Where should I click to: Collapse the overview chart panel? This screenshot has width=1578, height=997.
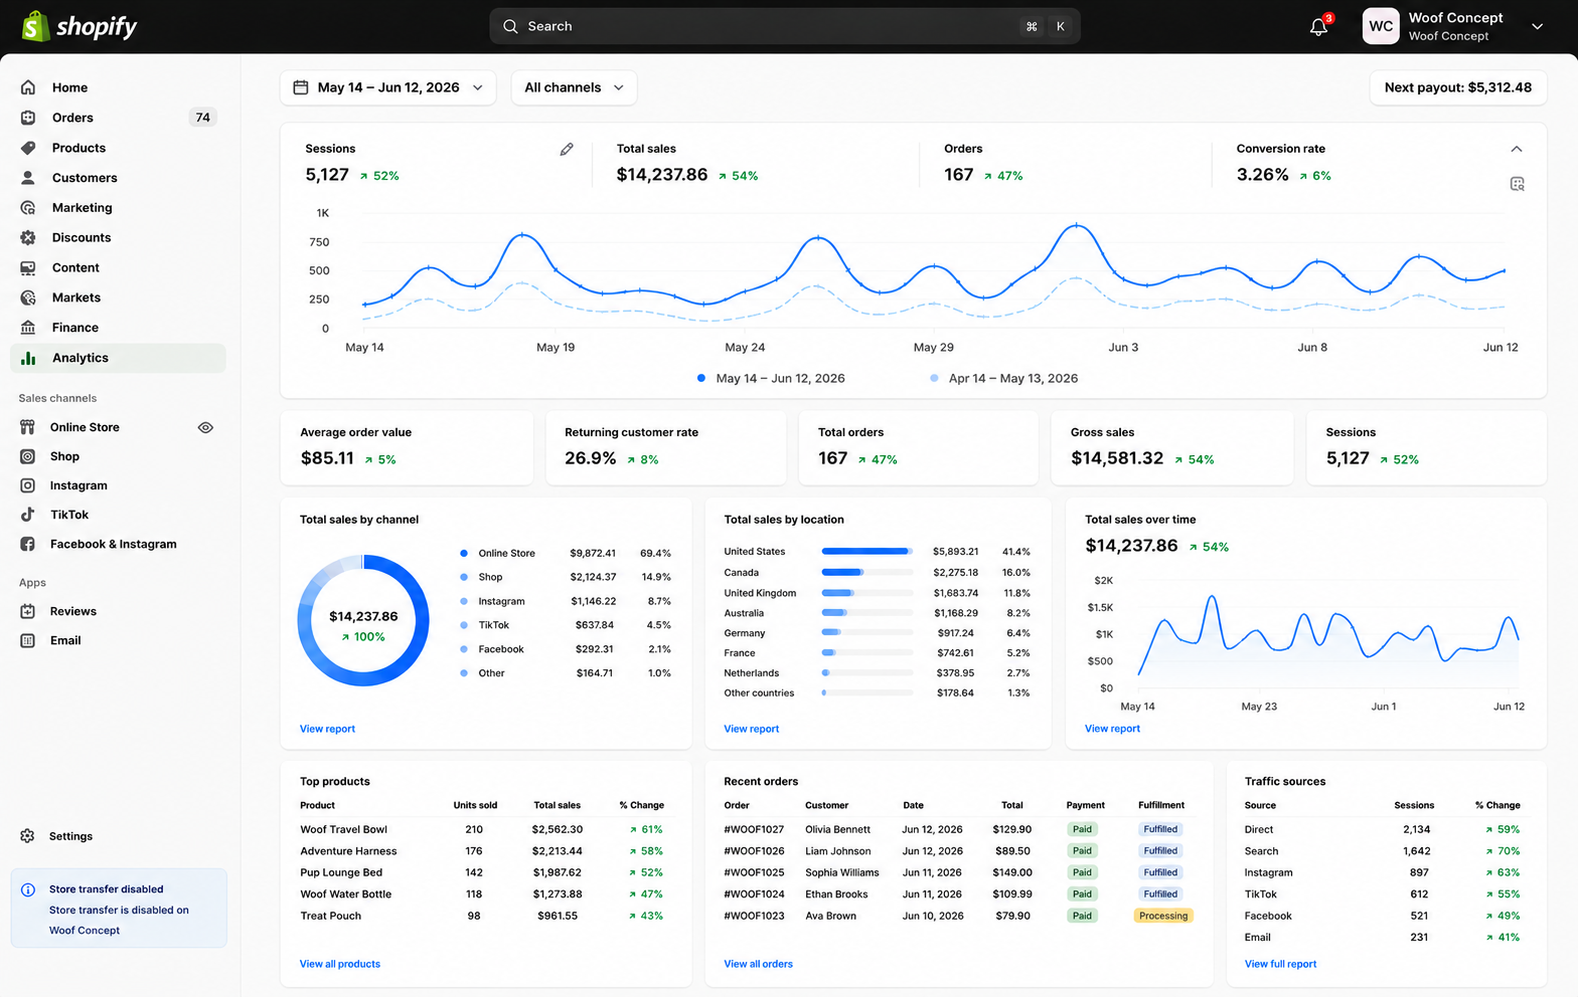pyautogui.click(x=1517, y=149)
